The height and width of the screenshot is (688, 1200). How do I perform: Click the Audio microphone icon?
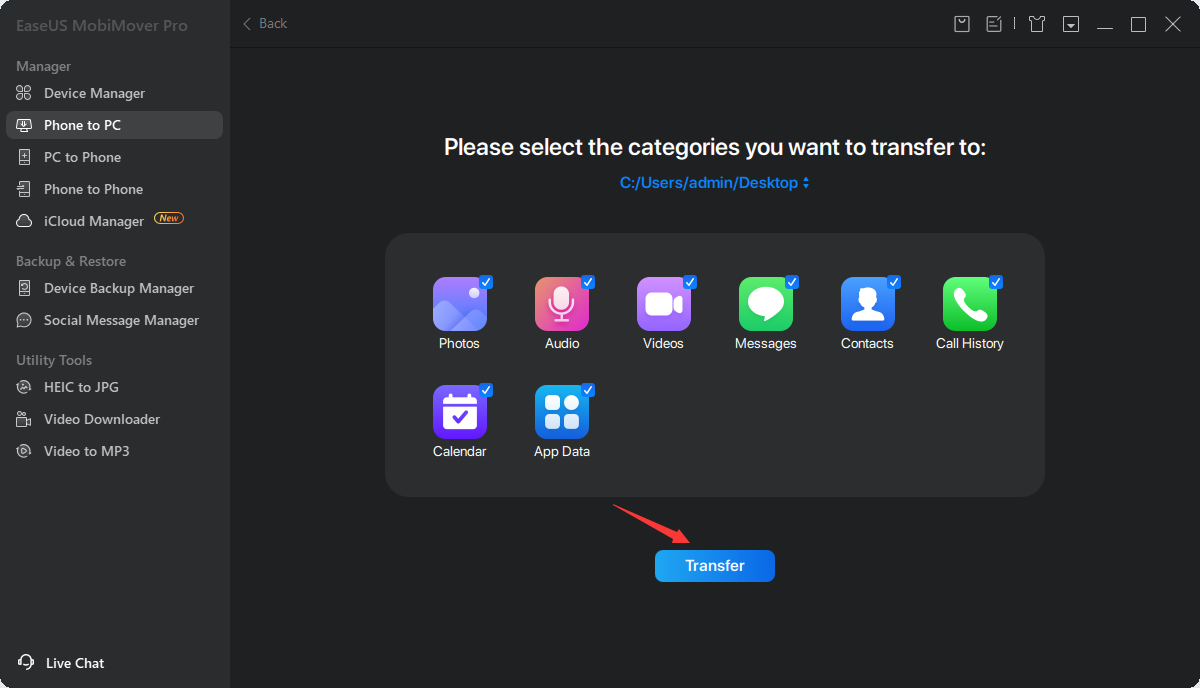click(562, 304)
